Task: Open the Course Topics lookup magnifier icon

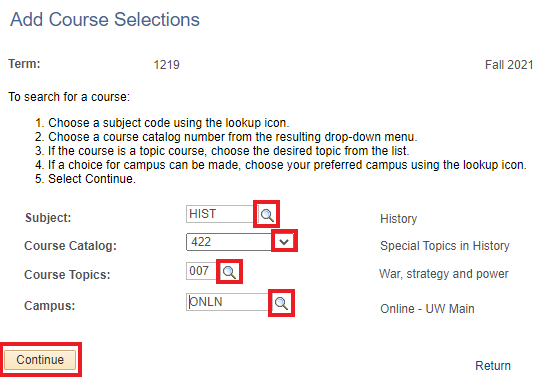Action: [x=229, y=272]
